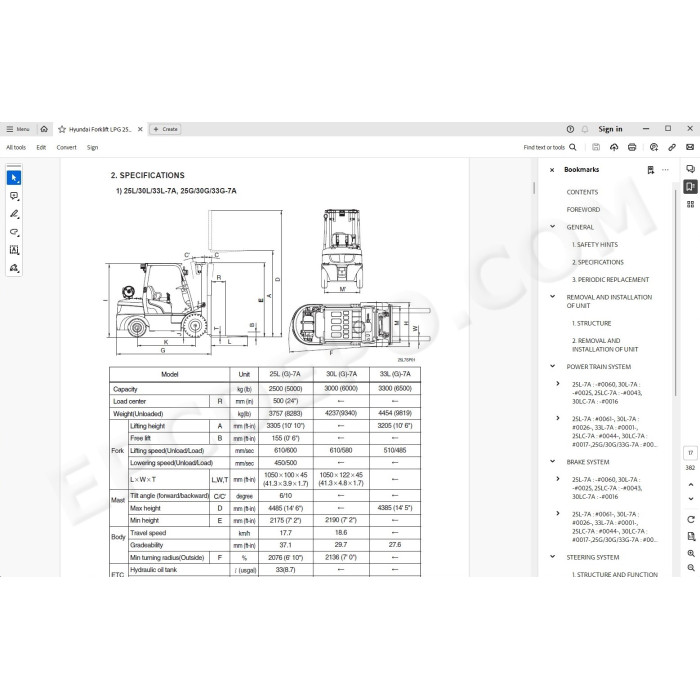Open the 1. STRUCTURE AND FUNCTION bookmark
This screenshot has height=700, width=700.
point(615,575)
